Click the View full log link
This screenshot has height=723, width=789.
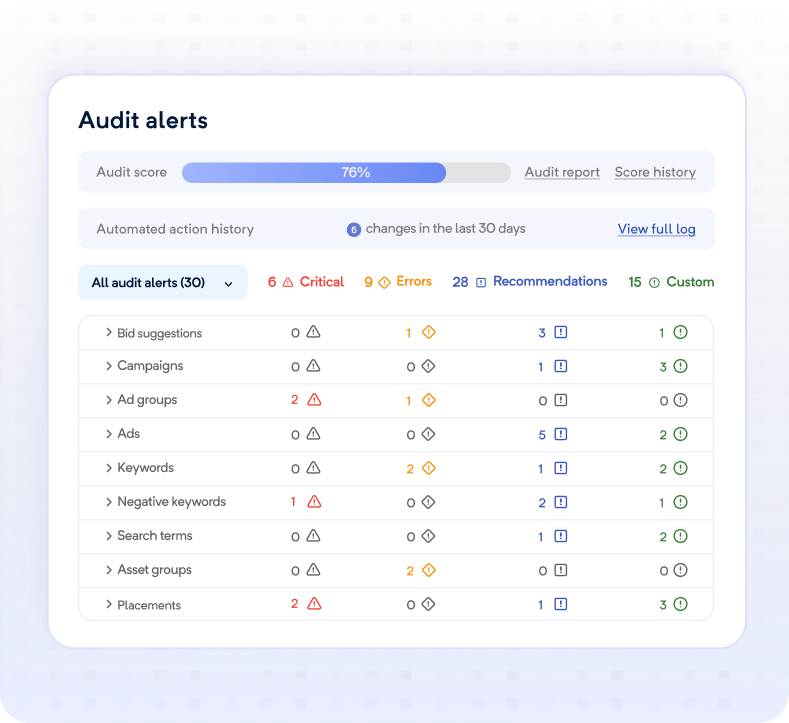pos(657,229)
